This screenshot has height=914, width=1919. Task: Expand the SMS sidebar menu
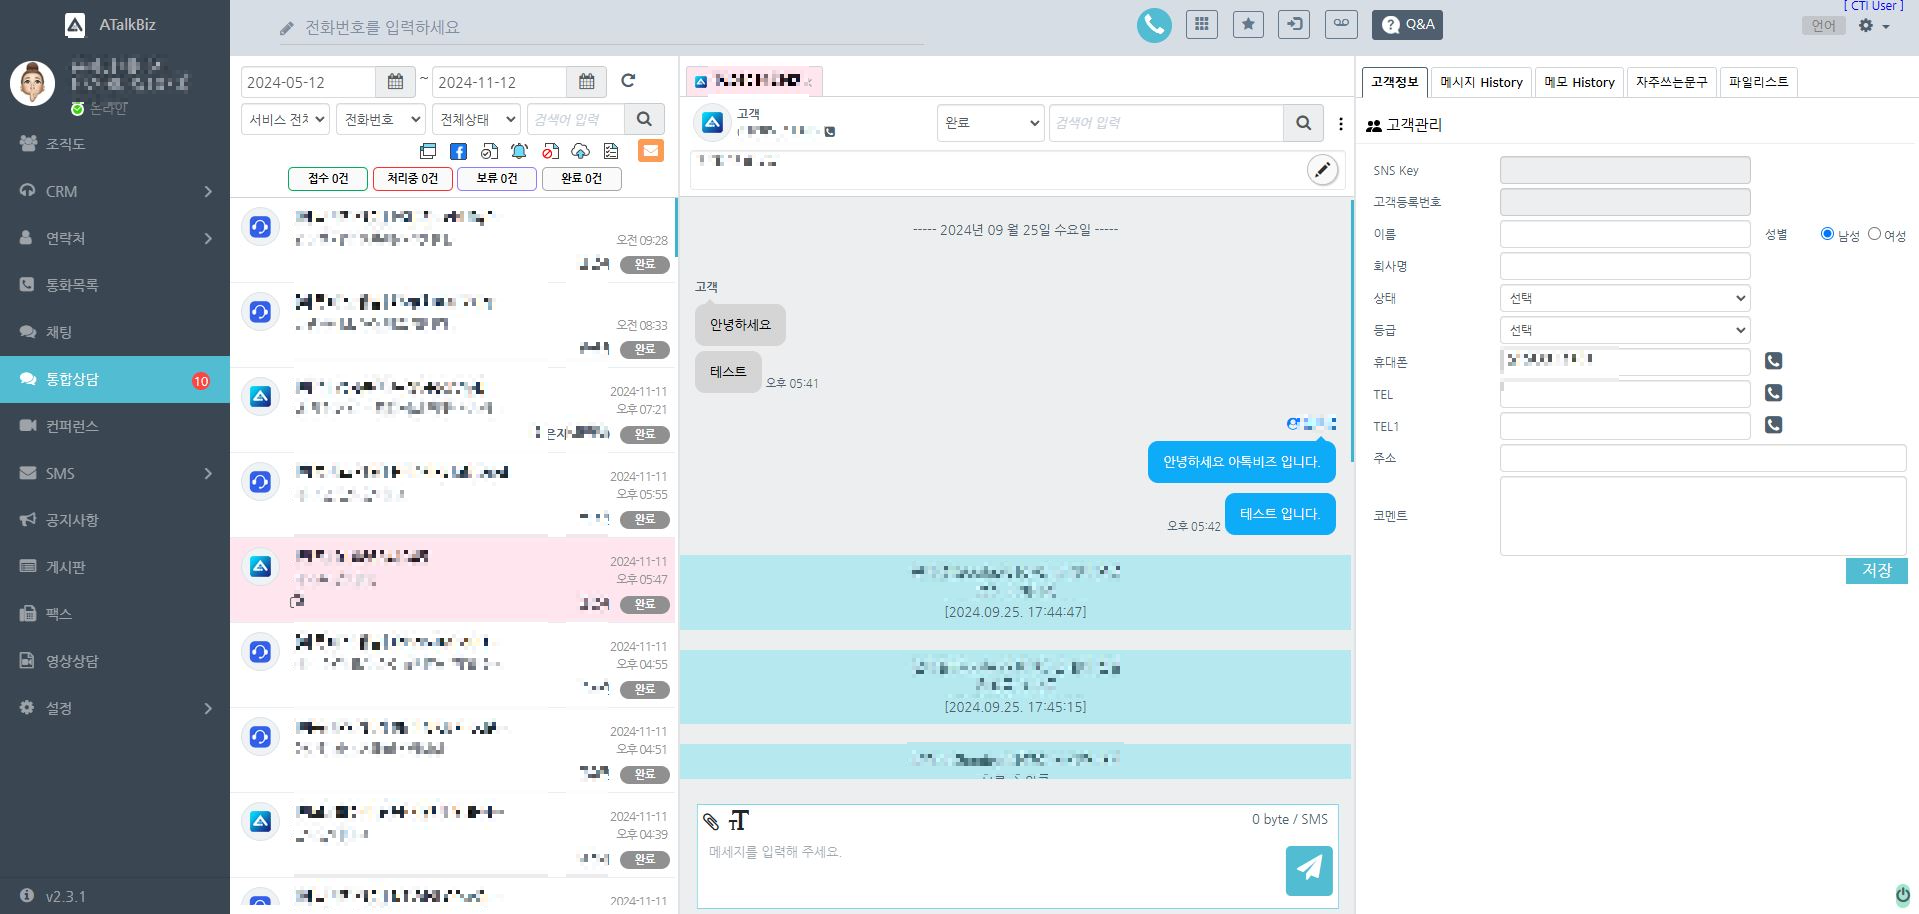point(115,473)
